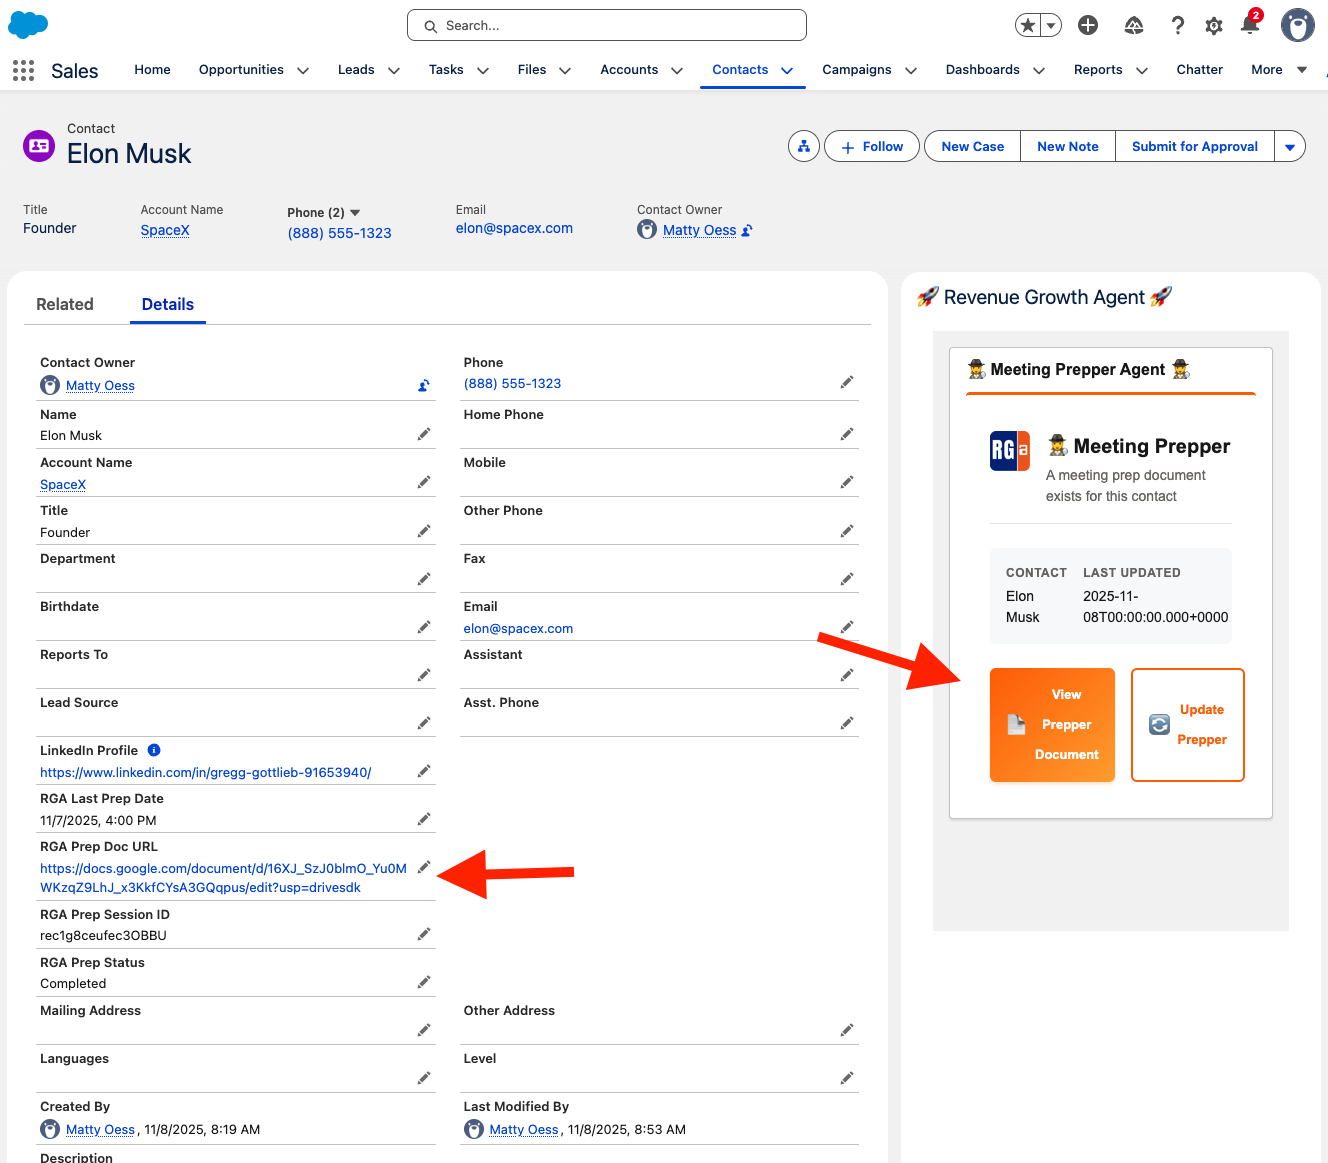Viewport: 1328px width, 1163px height.
Task: Open the Dashboards nav item
Action: click(982, 70)
